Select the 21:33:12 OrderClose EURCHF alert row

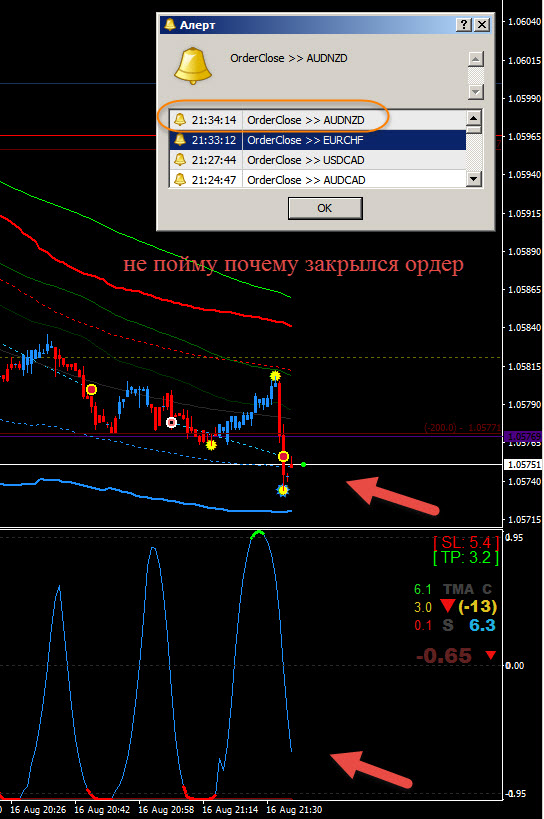point(317,140)
